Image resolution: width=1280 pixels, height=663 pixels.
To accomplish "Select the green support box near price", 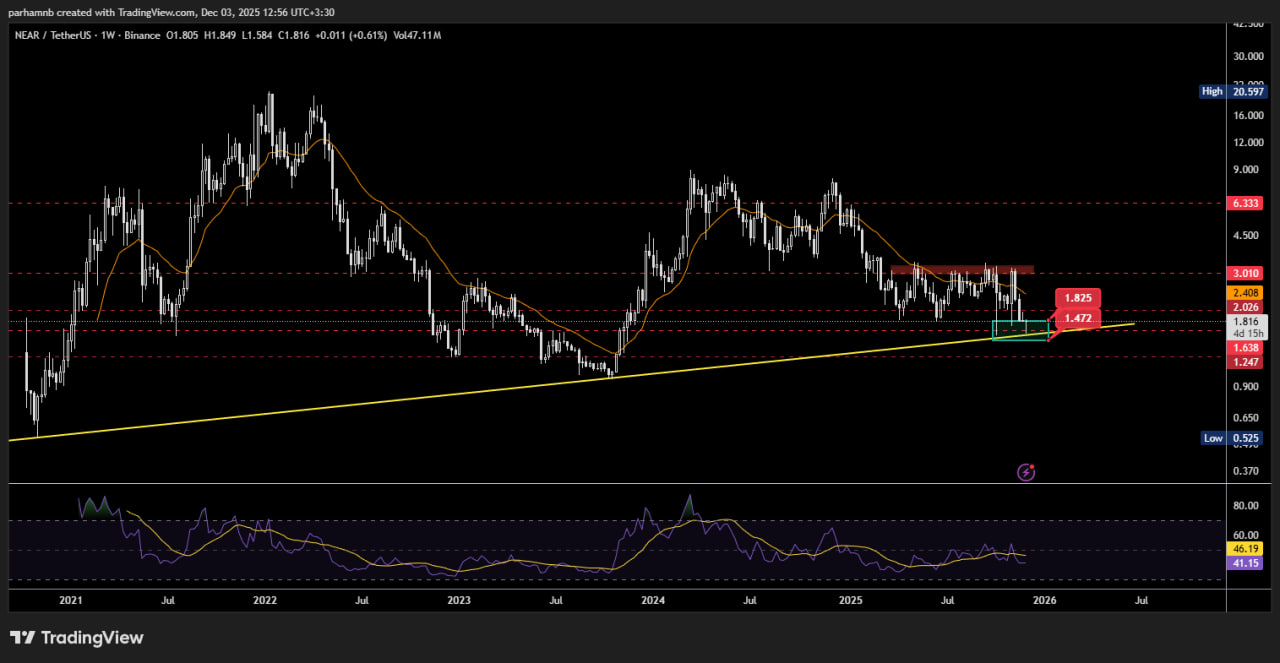I will tap(1019, 330).
